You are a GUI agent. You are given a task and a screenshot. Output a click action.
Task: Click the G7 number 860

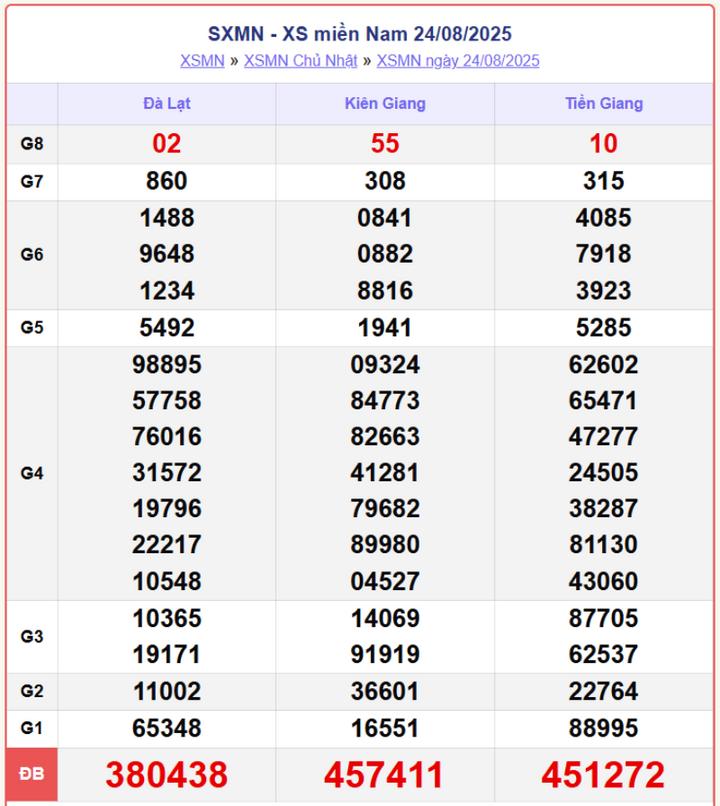click(x=167, y=181)
